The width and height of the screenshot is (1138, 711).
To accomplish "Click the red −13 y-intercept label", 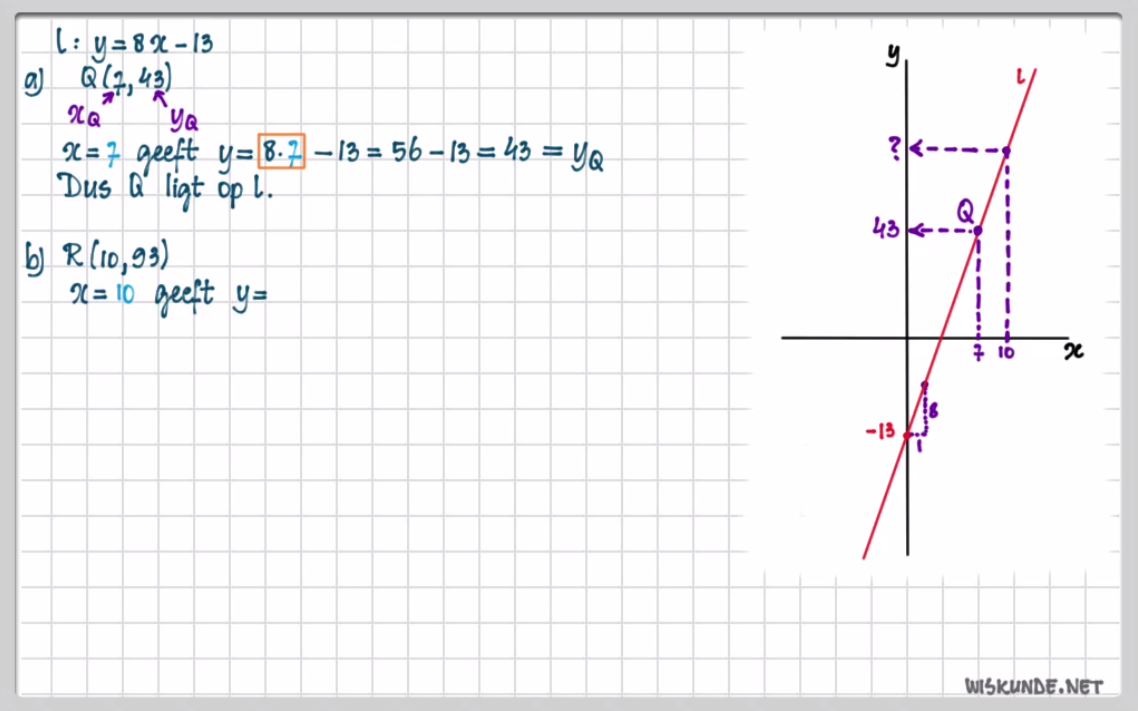I will click(x=880, y=432).
